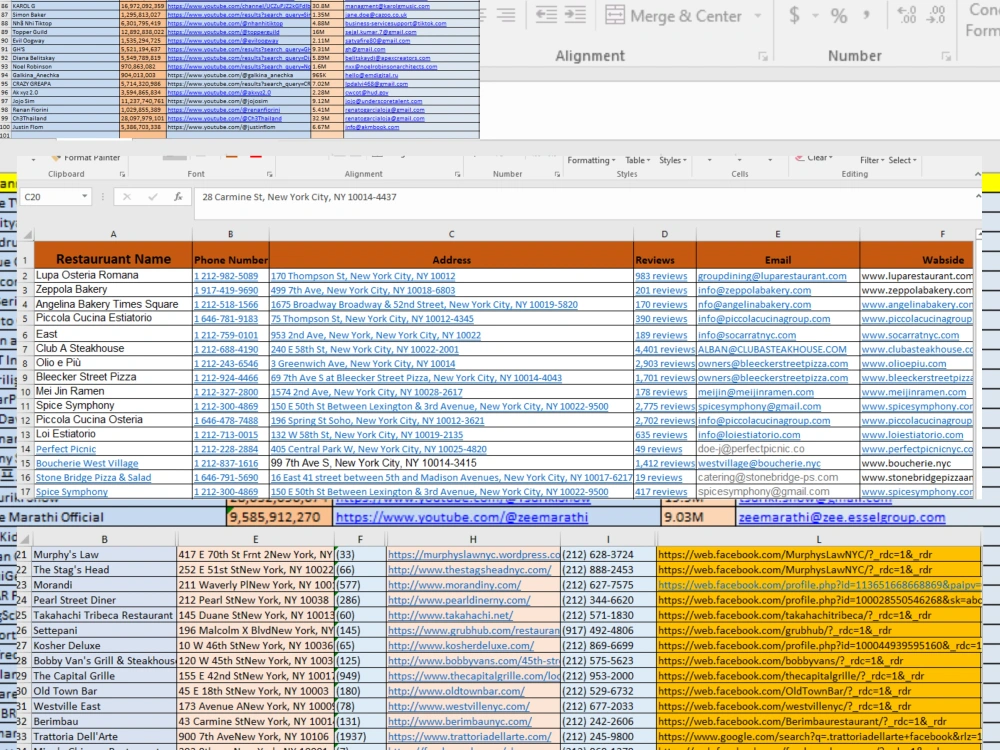The width and height of the screenshot is (1000, 750).
Task: Open small Number group launcher near Styles
Action: (x=557, y=174)
